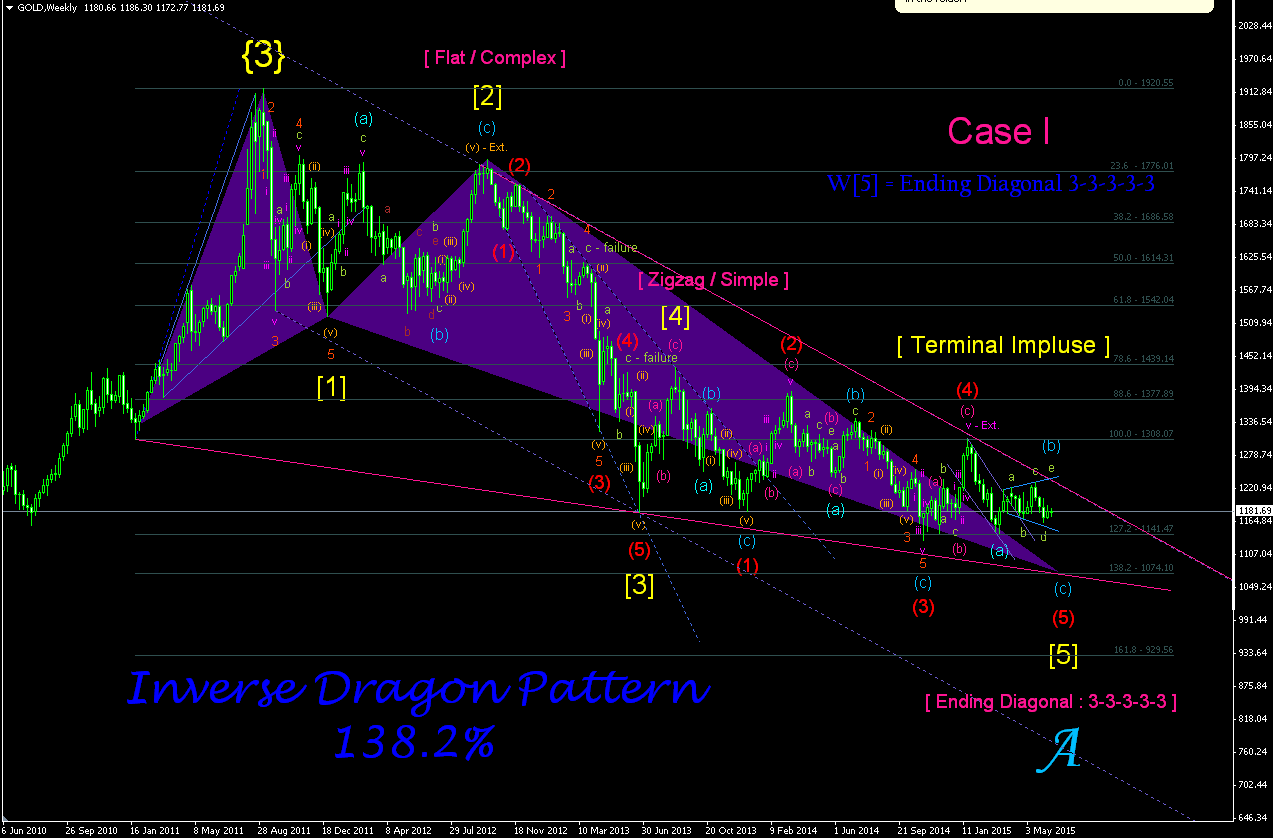Select Fibonacci level '61.8 - 1542.04'

(x=1142, y=300)
